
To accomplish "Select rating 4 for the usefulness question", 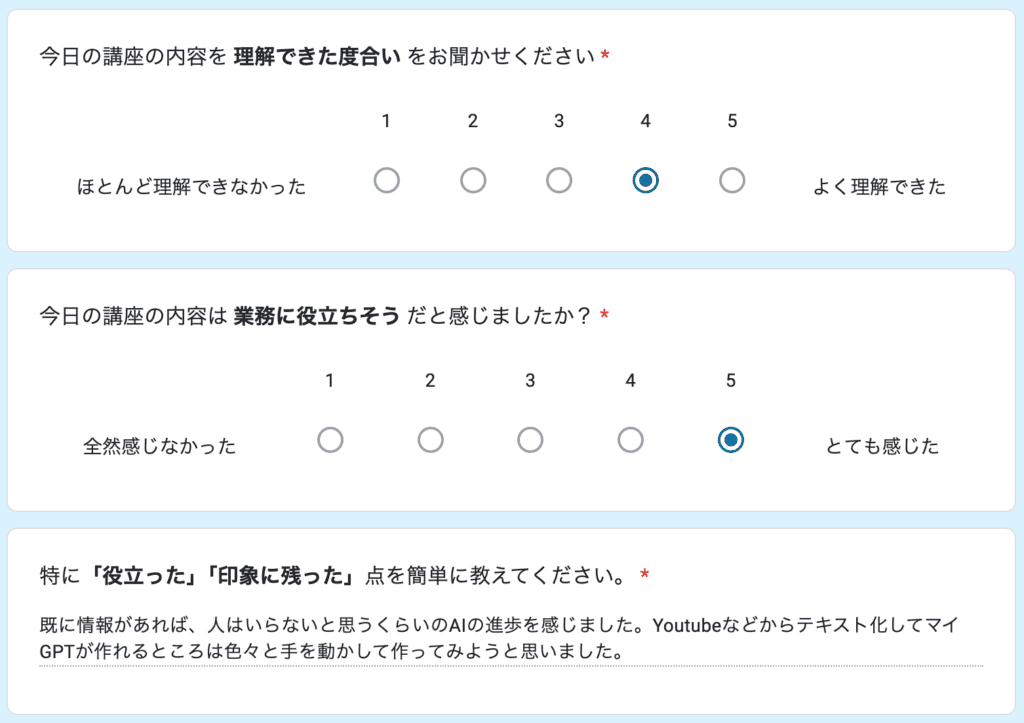I will [630, 440].
